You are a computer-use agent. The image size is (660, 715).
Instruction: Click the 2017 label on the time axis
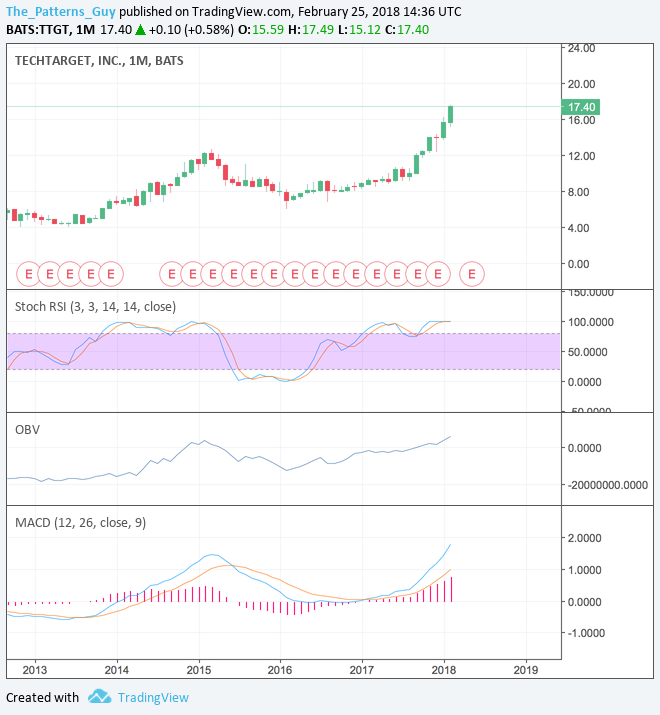(x=362, y=670)
